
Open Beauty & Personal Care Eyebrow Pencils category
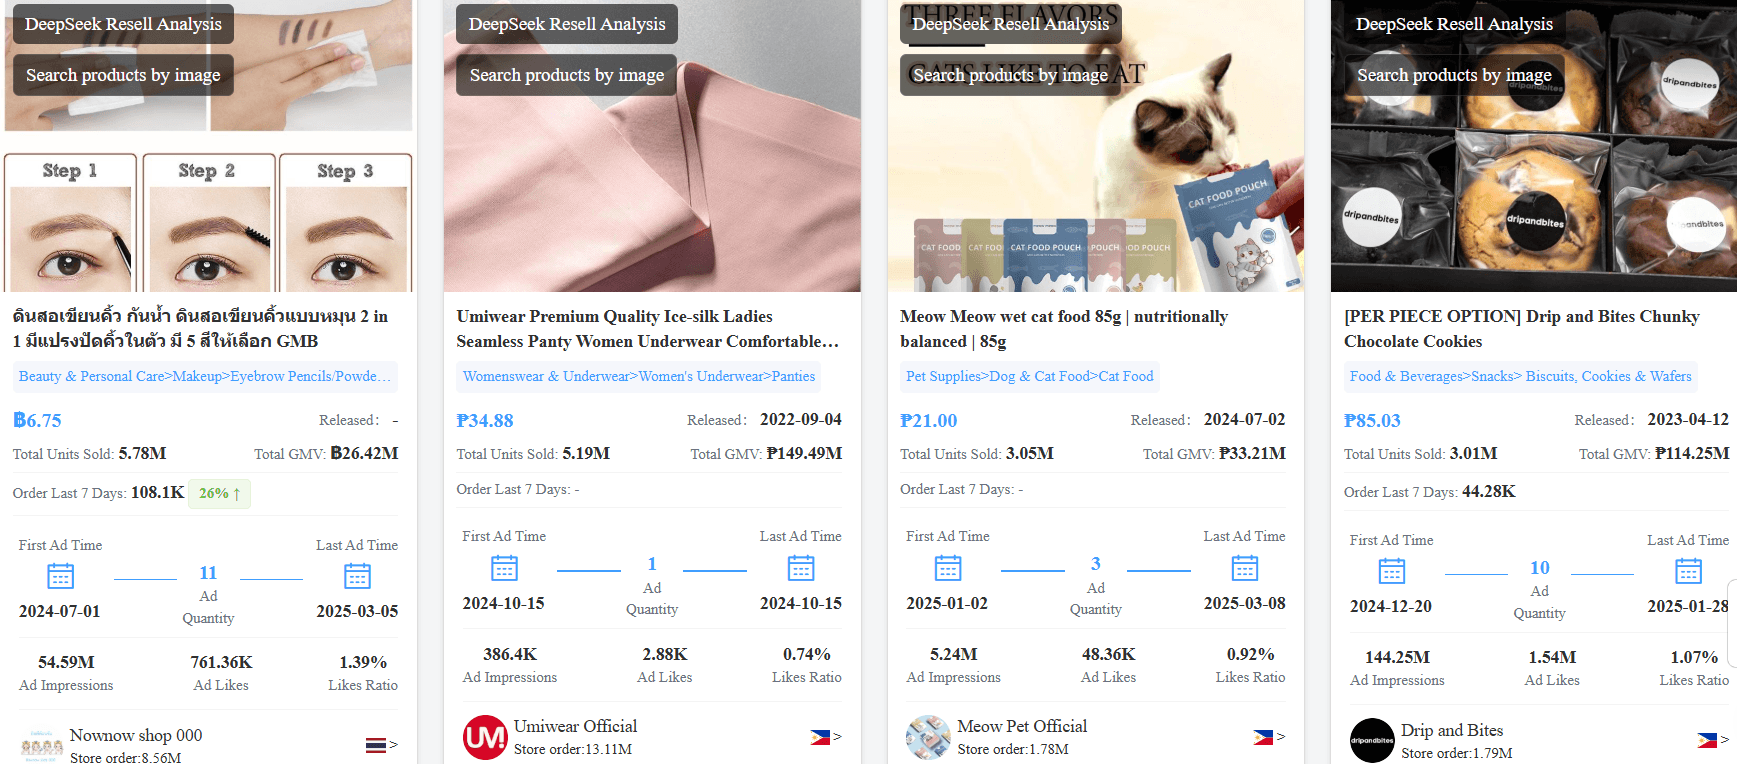(204, 377)
